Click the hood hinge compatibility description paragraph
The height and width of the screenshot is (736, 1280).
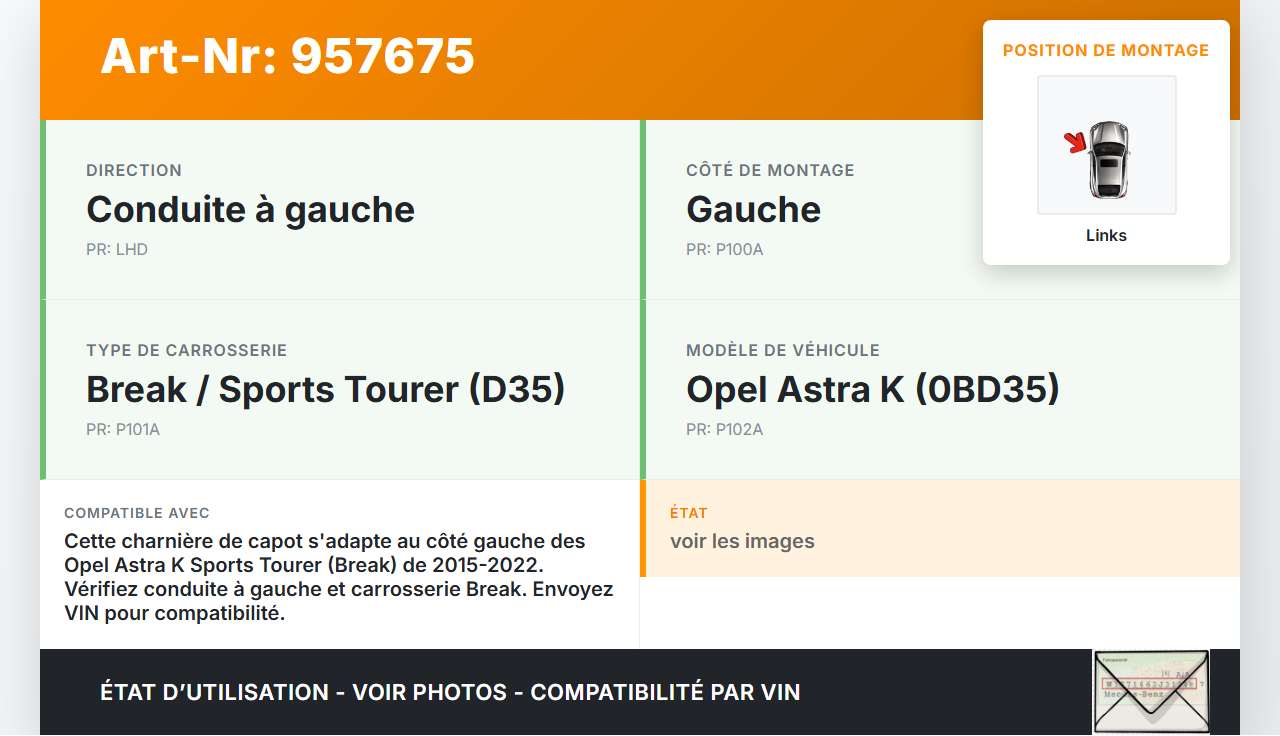[x=339, y=577]
